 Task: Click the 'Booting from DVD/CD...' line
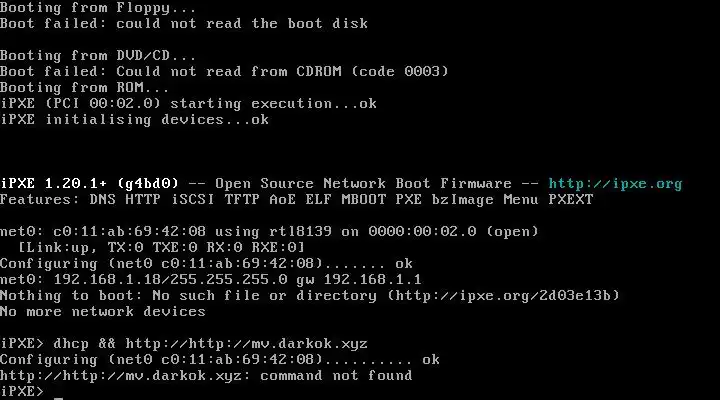coord(98,56)
